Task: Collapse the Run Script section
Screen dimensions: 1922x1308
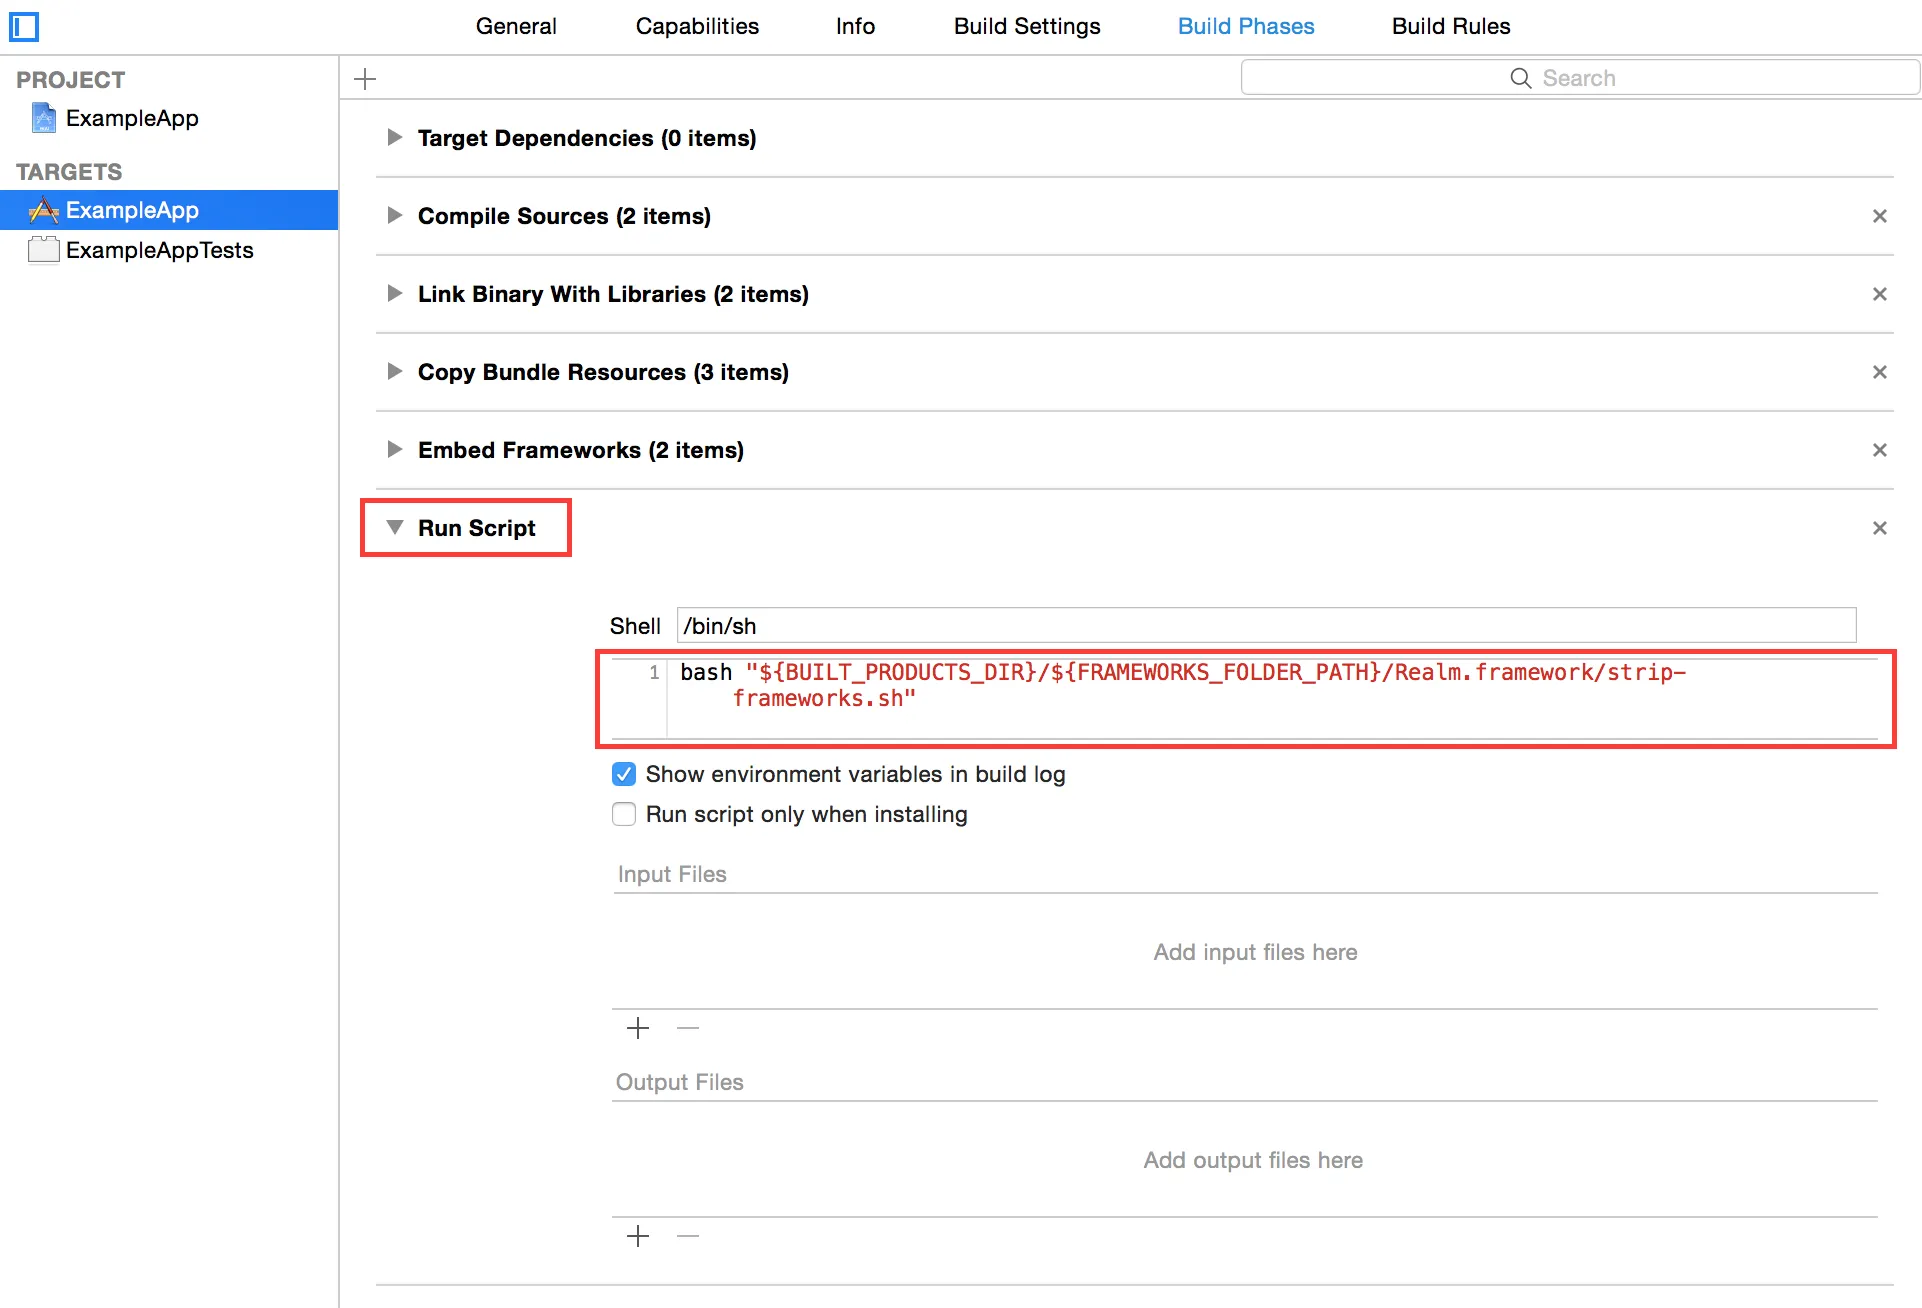Action: (x=395, y=528)
